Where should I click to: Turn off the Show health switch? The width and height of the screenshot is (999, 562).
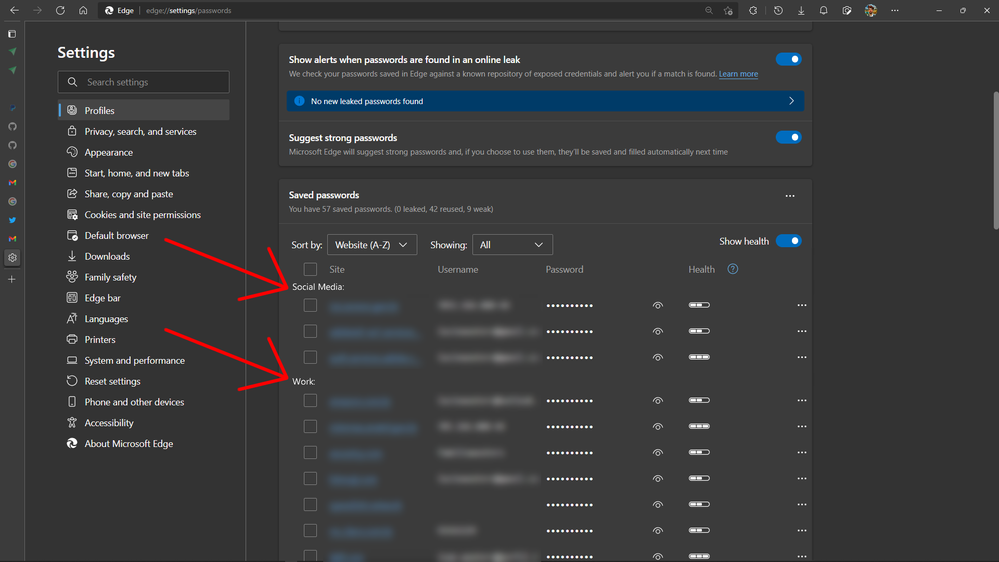click(x=788, y=241)
